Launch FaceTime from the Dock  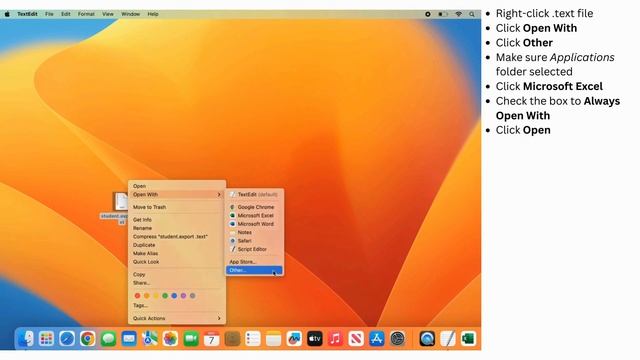click(x=191, y=338)
